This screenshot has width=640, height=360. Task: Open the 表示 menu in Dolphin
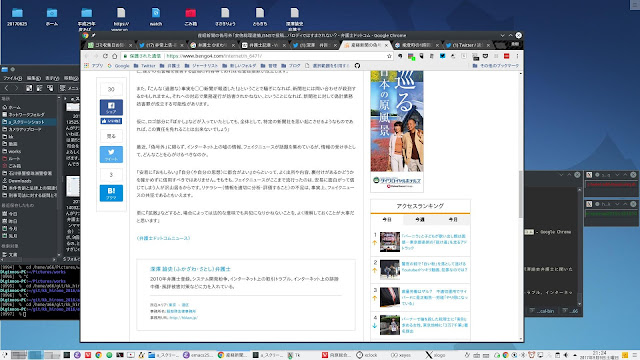pos(52,78)
